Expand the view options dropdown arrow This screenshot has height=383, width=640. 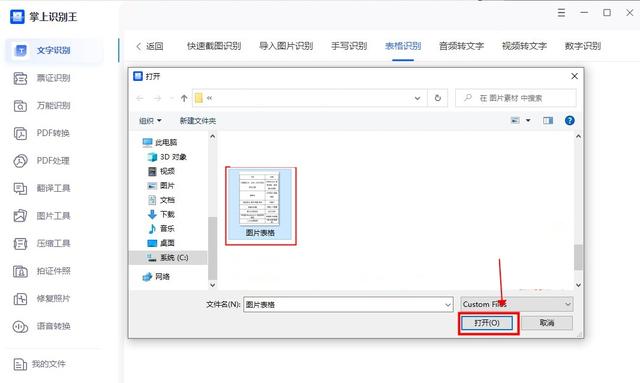coord(528,120)
